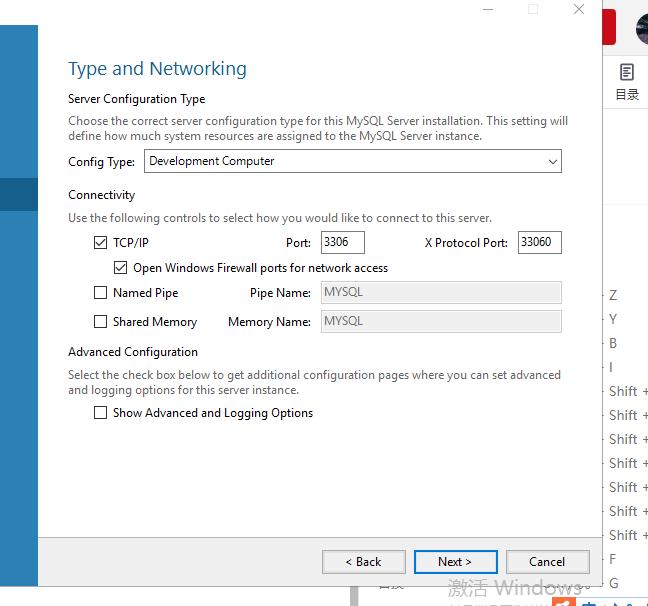This screenshot has height=606, width=648.
Task: Click the Port 3306 input field
Action: [343, 242]
